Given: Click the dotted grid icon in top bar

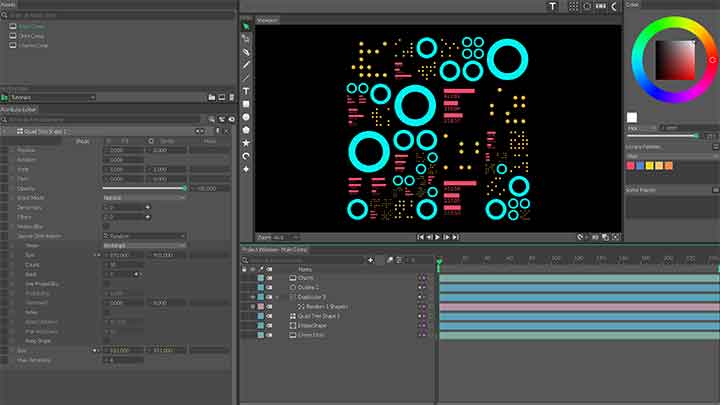Looking at the screenshot, I should [573, 6].
